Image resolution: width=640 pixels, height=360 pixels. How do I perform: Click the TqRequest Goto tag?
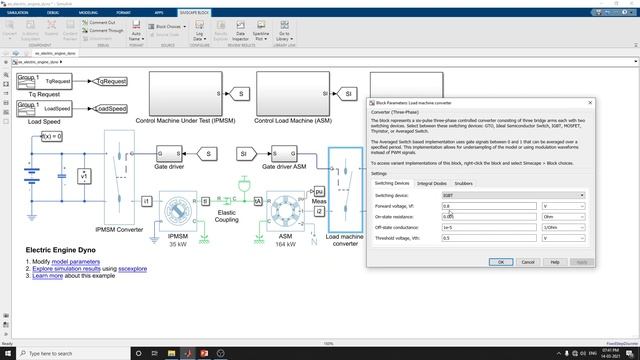110,81
